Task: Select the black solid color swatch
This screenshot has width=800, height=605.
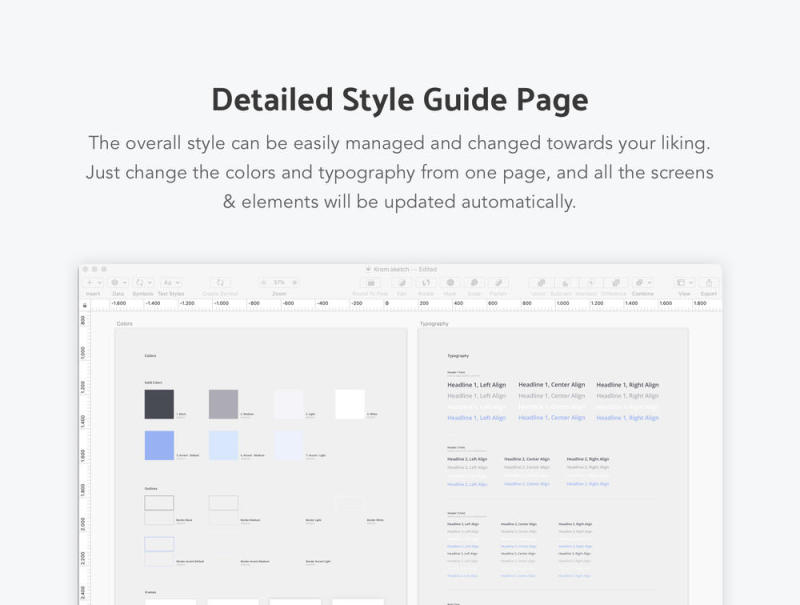Action: point(159,404)
